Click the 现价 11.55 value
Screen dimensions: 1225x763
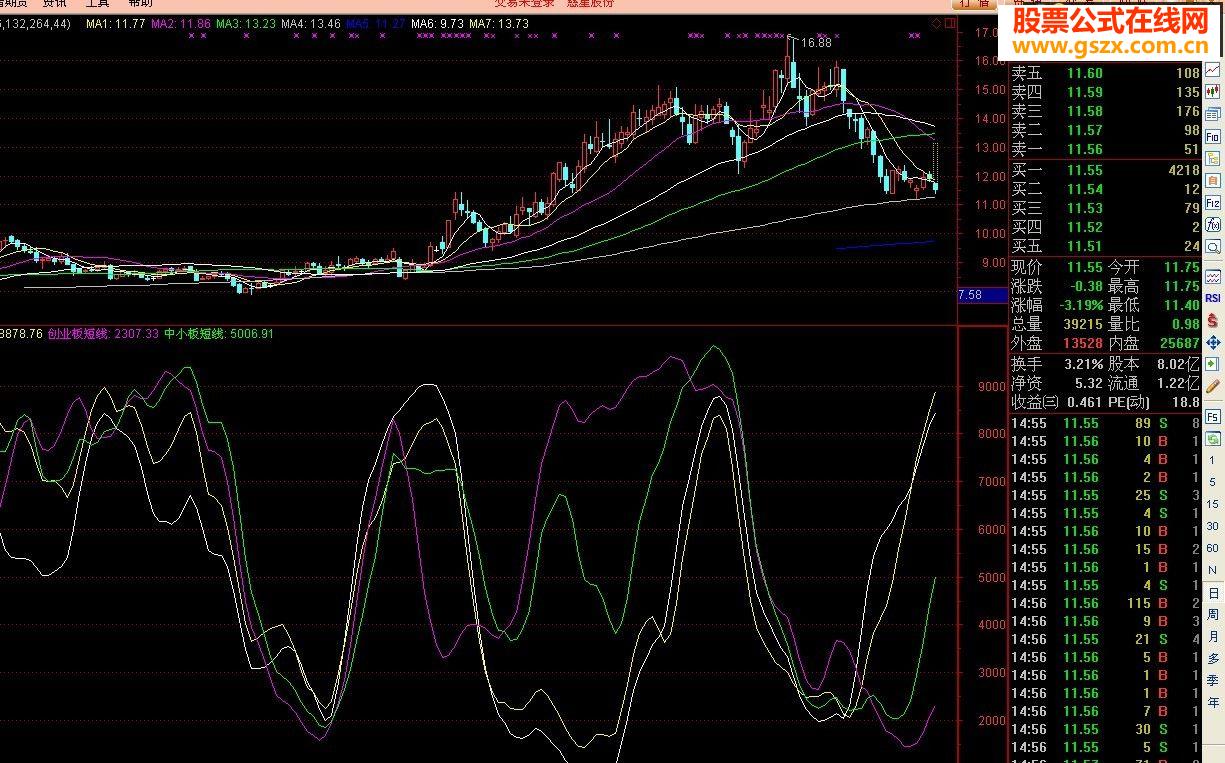coord(1084,267)
